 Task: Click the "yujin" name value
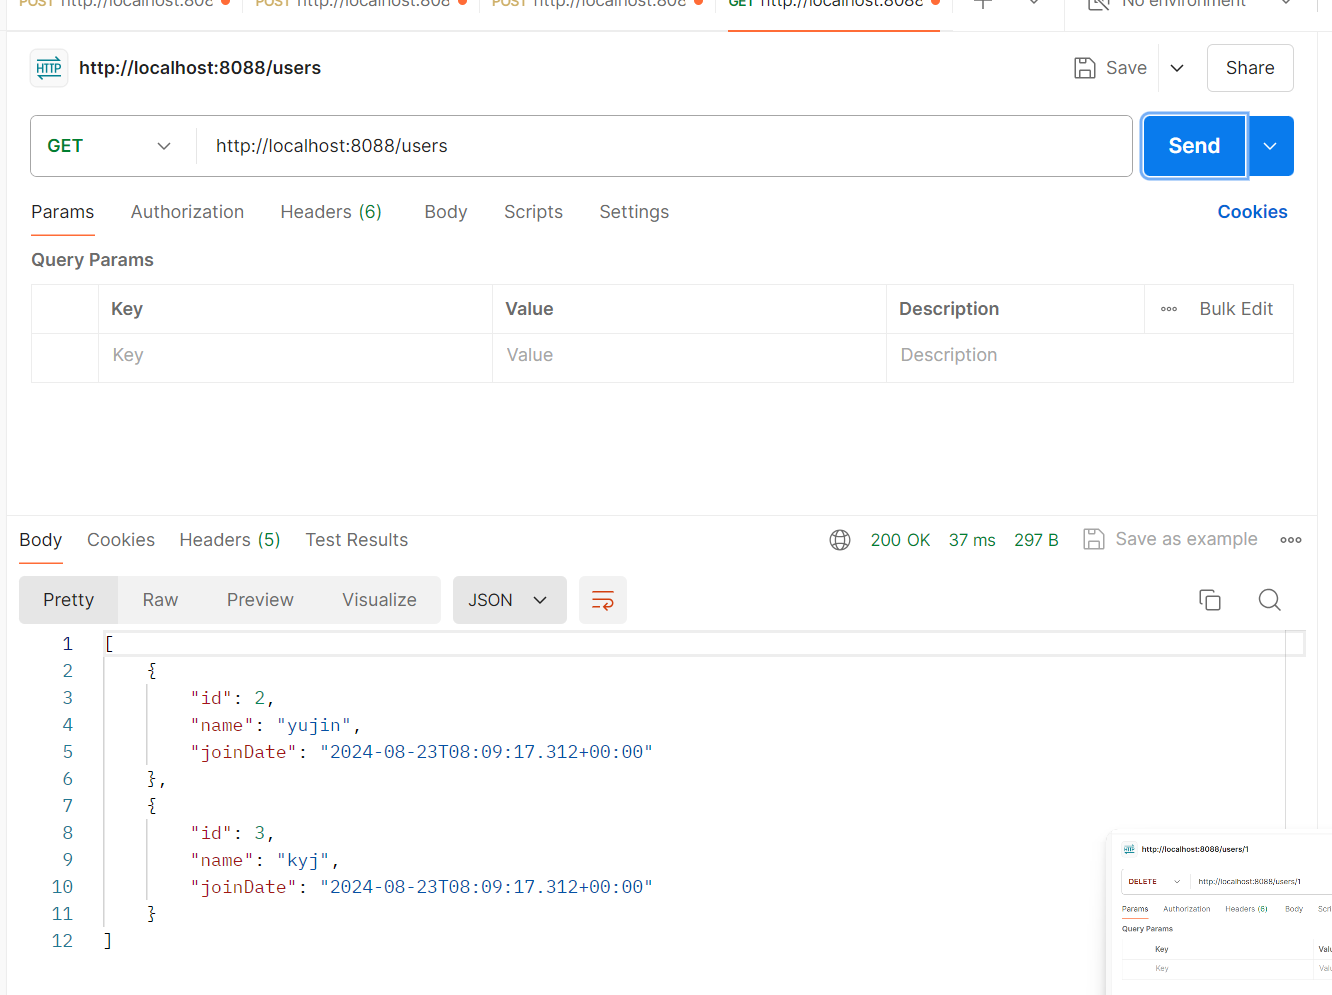(314, 725)
